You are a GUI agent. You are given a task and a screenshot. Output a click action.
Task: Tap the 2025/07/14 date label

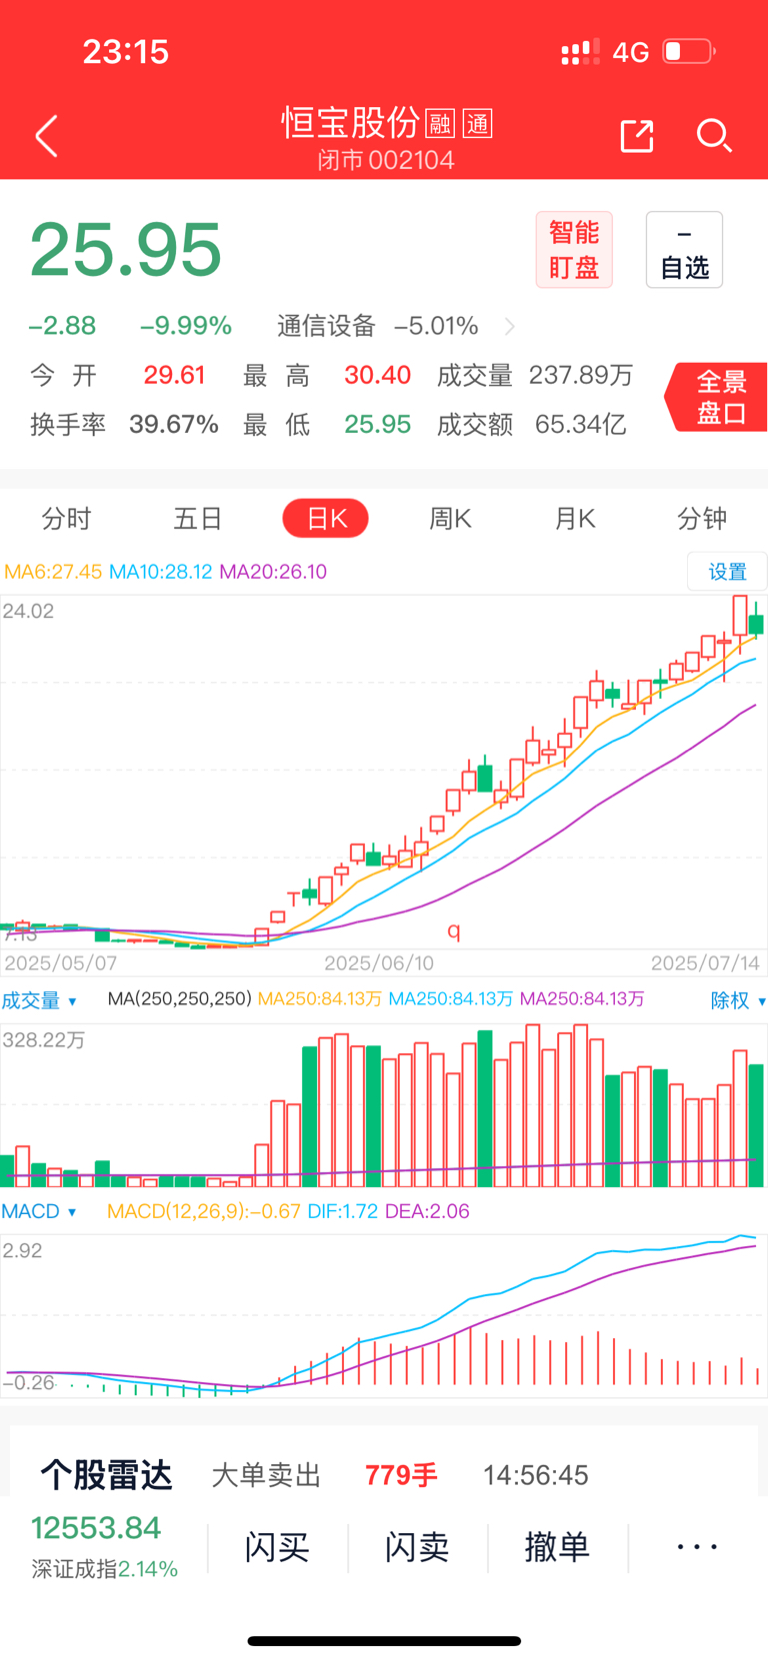(x=706, y=963)
